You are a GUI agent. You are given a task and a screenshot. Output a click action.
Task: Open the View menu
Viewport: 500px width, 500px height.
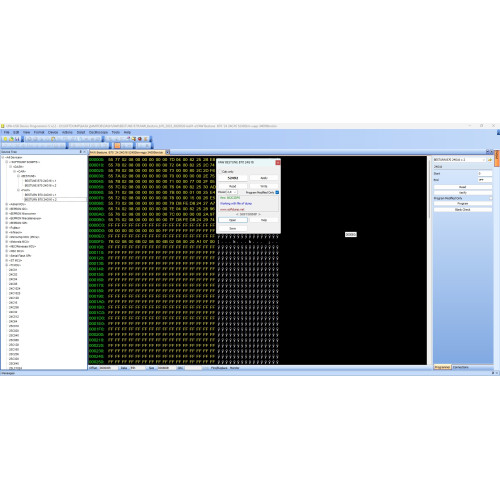26,132
